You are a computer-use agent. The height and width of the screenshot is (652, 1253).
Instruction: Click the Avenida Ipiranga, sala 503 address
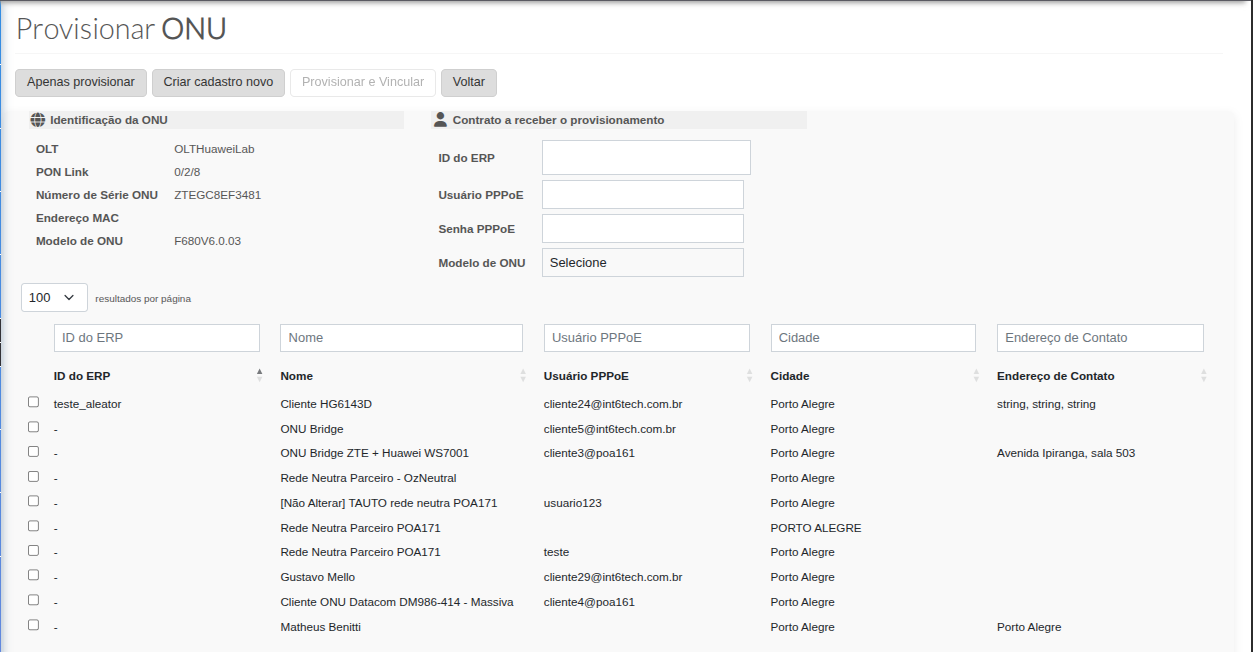1066,453
